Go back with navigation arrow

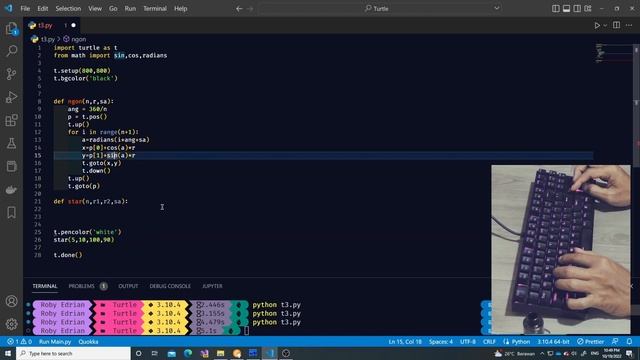point(239,9)
